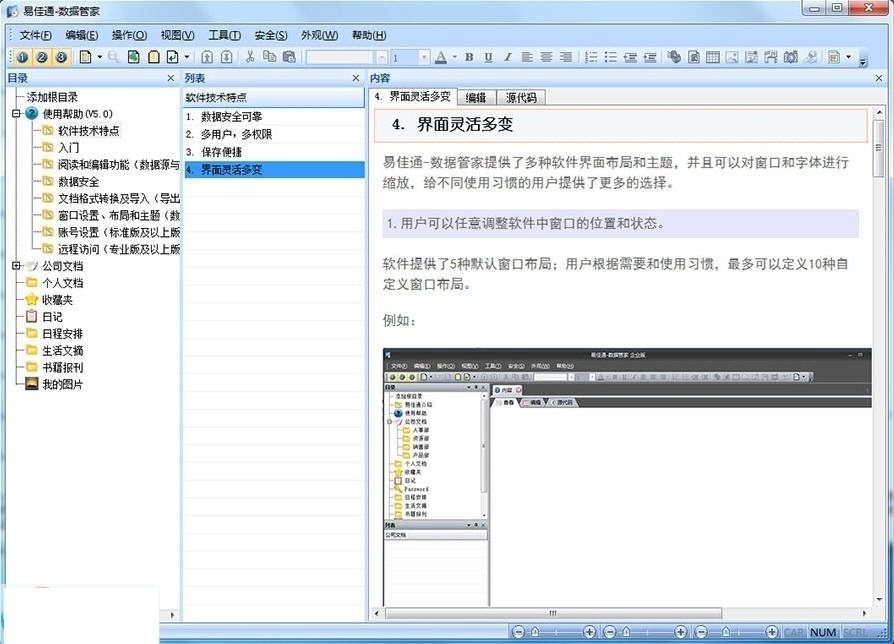Open the font color dropdown arrow
This screenshot has width=894, height=644.
[454, 57]
